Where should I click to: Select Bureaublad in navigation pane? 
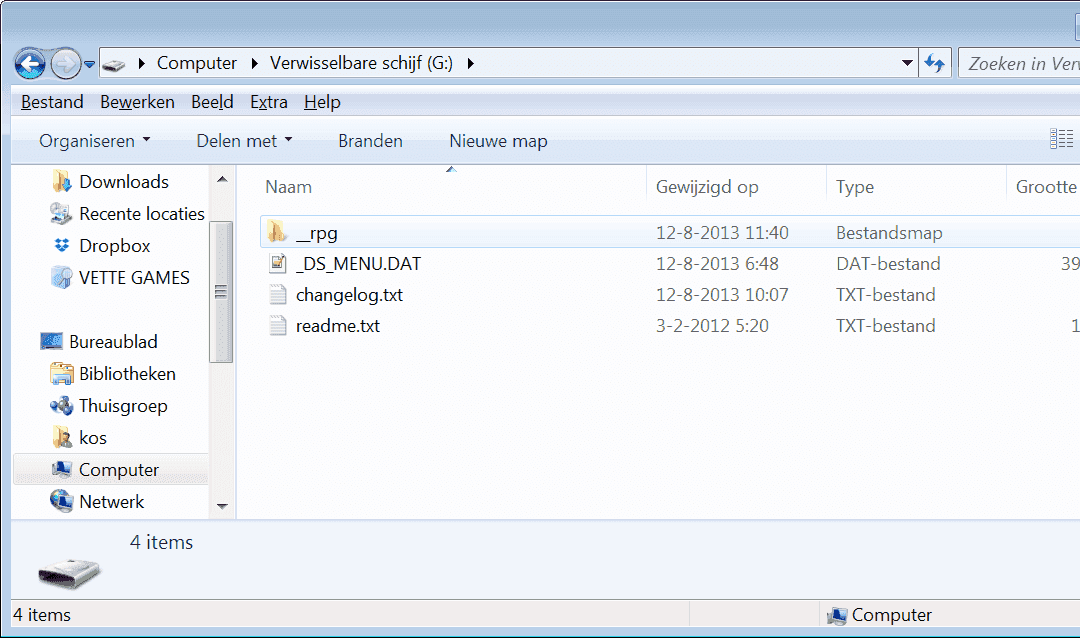(113, 342)
